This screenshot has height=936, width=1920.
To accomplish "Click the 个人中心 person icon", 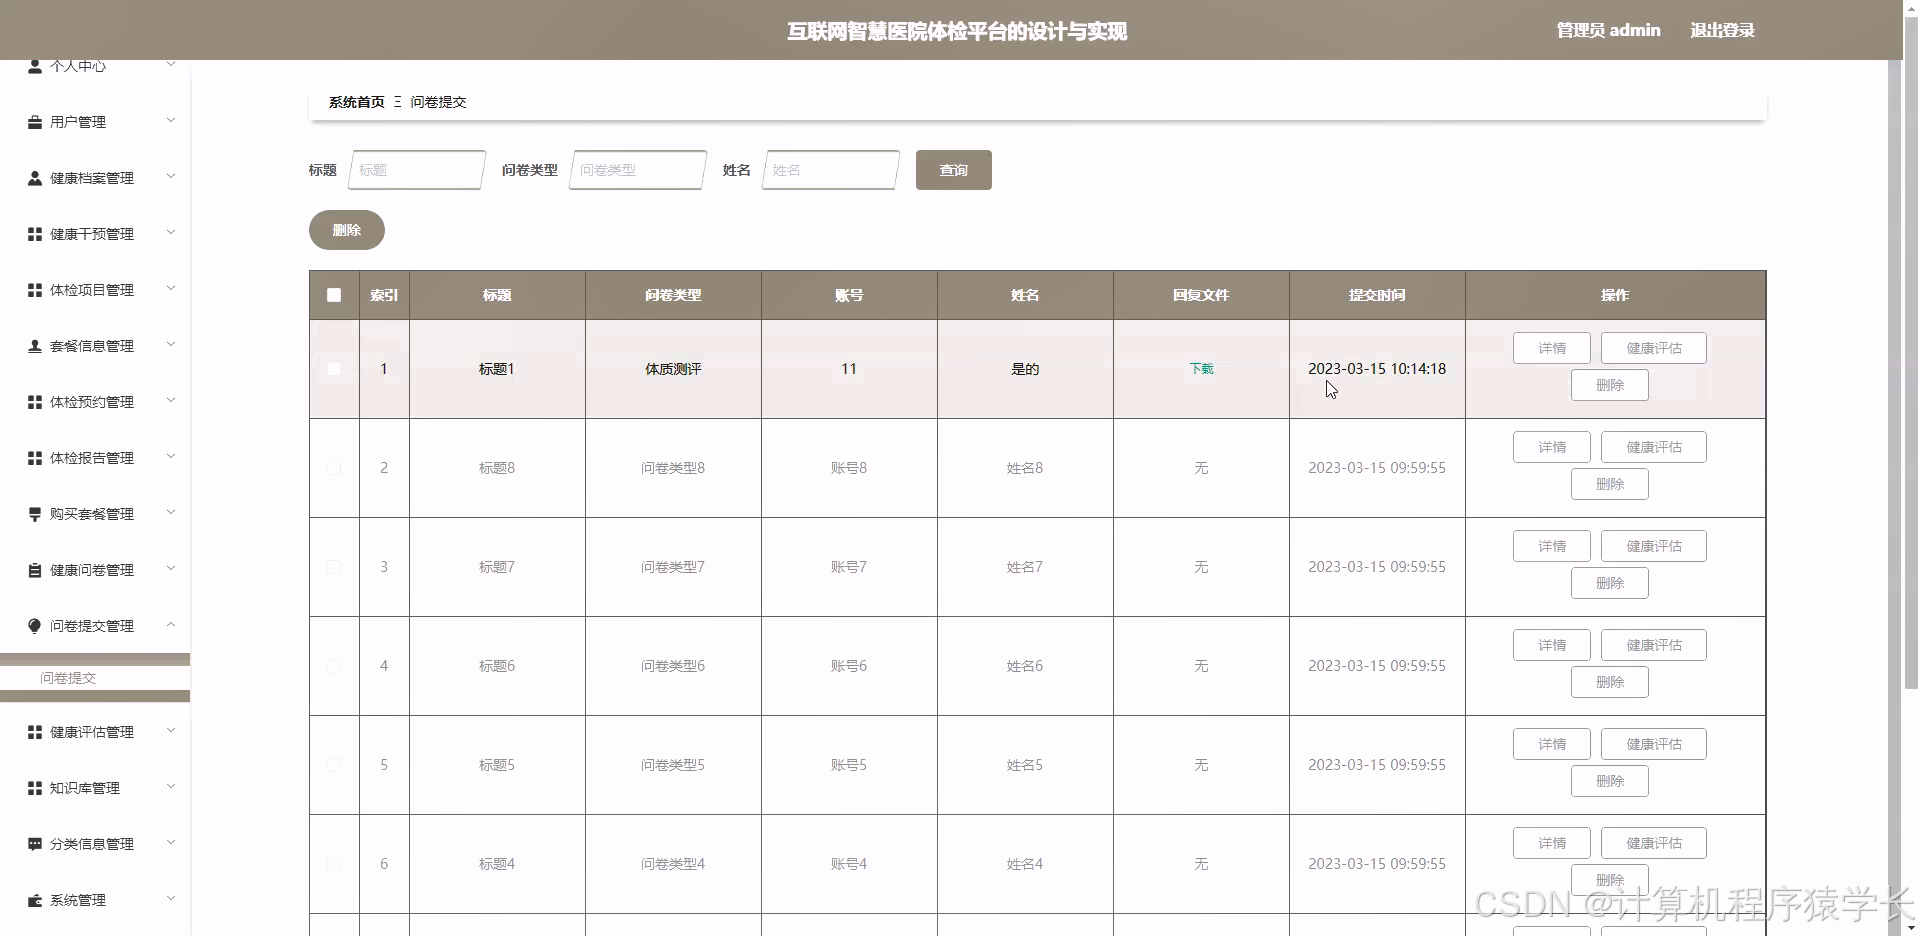I will tap(35, 67).
